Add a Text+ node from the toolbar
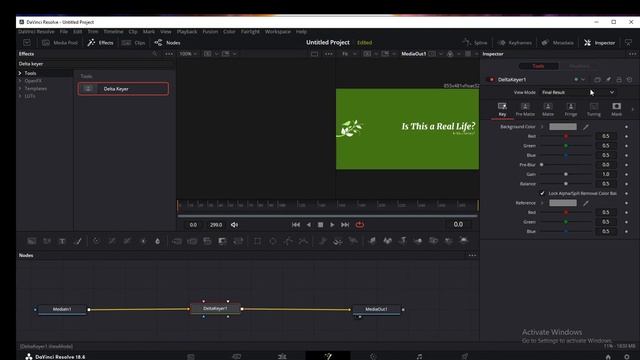Screen dimensions: 640x360 coord(62,241)
